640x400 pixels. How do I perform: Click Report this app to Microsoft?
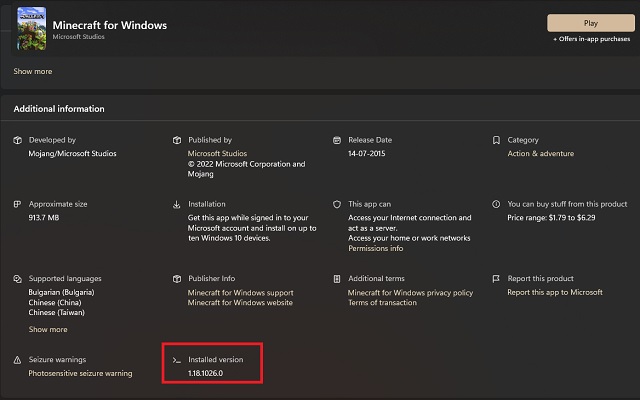555,292
